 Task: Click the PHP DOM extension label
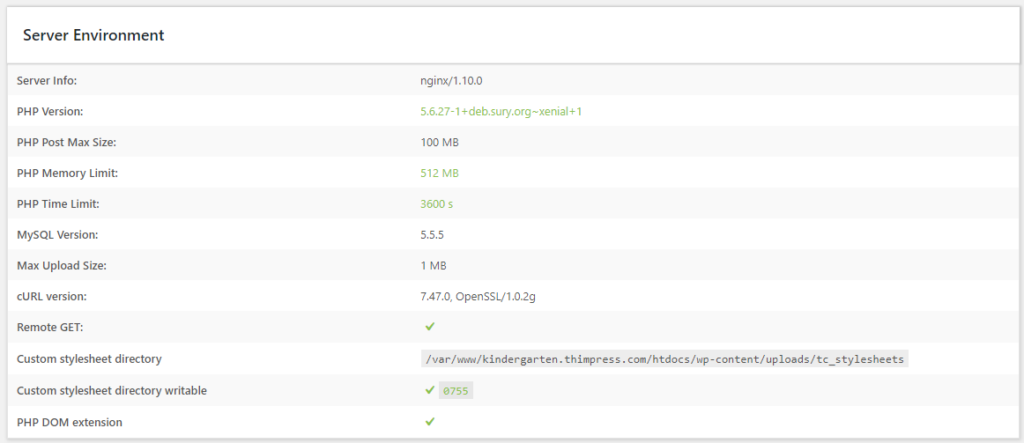70,422
